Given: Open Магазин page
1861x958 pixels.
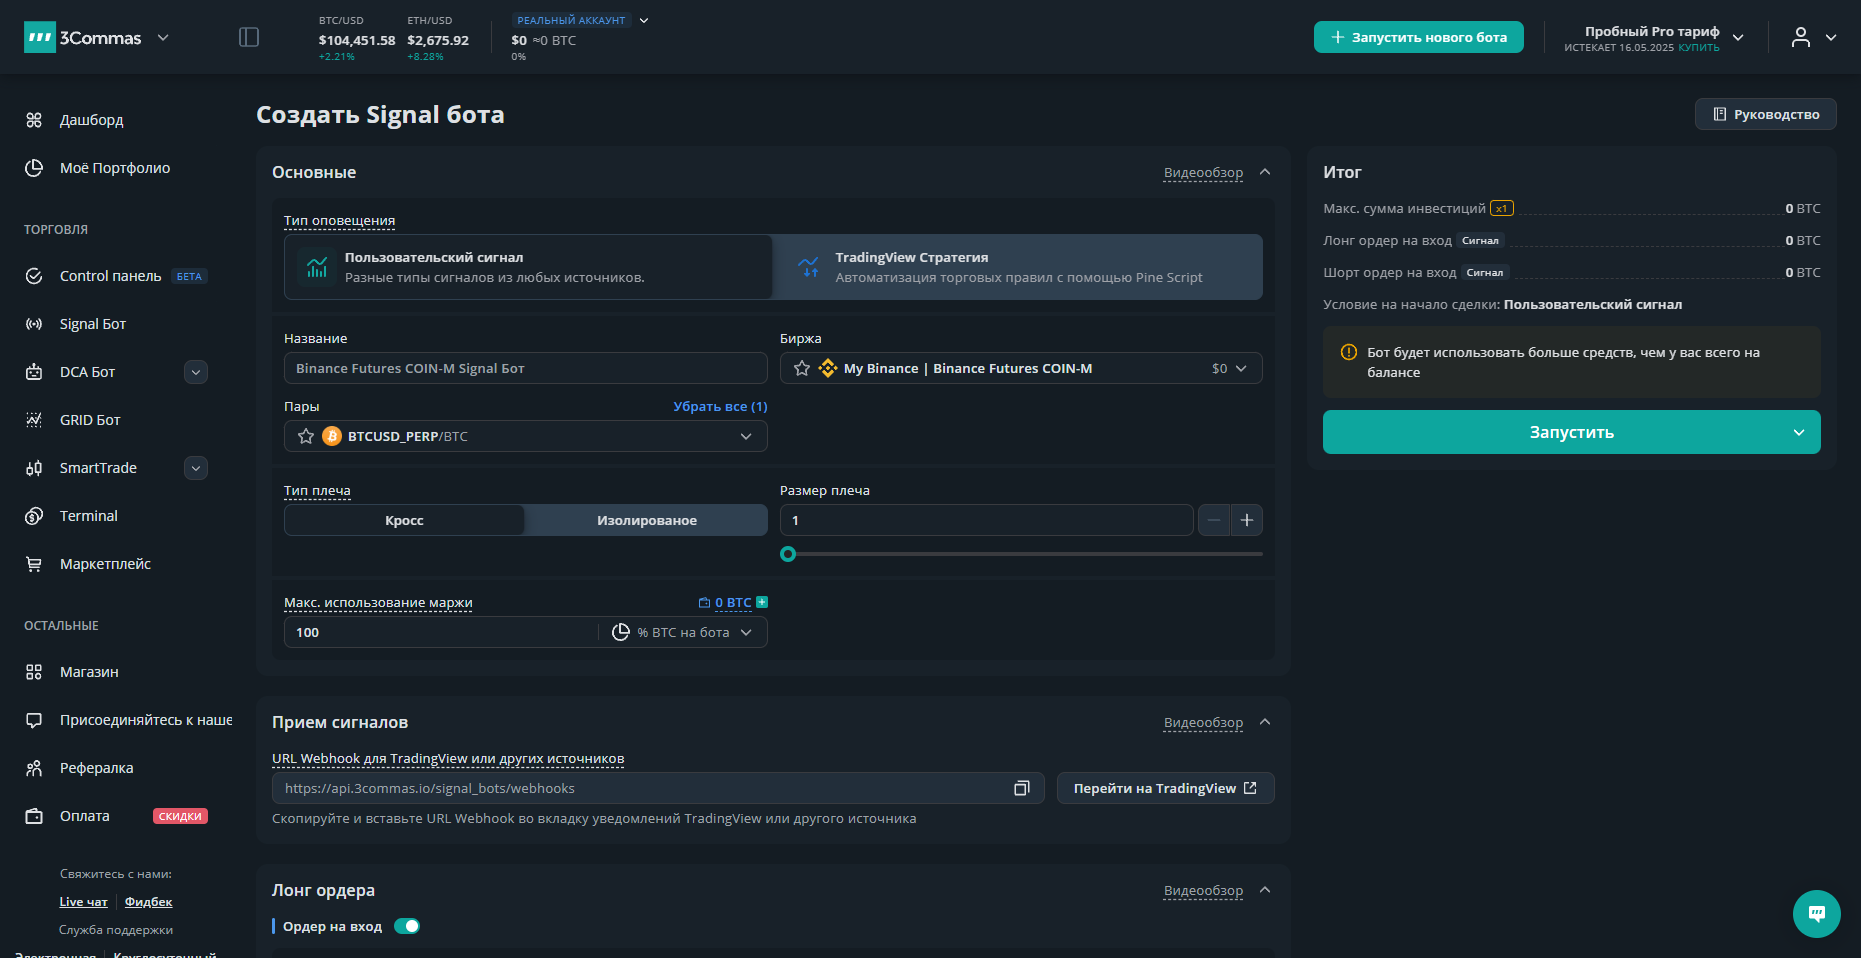Looking at the screenshot, I should click(x=89, y=672).
